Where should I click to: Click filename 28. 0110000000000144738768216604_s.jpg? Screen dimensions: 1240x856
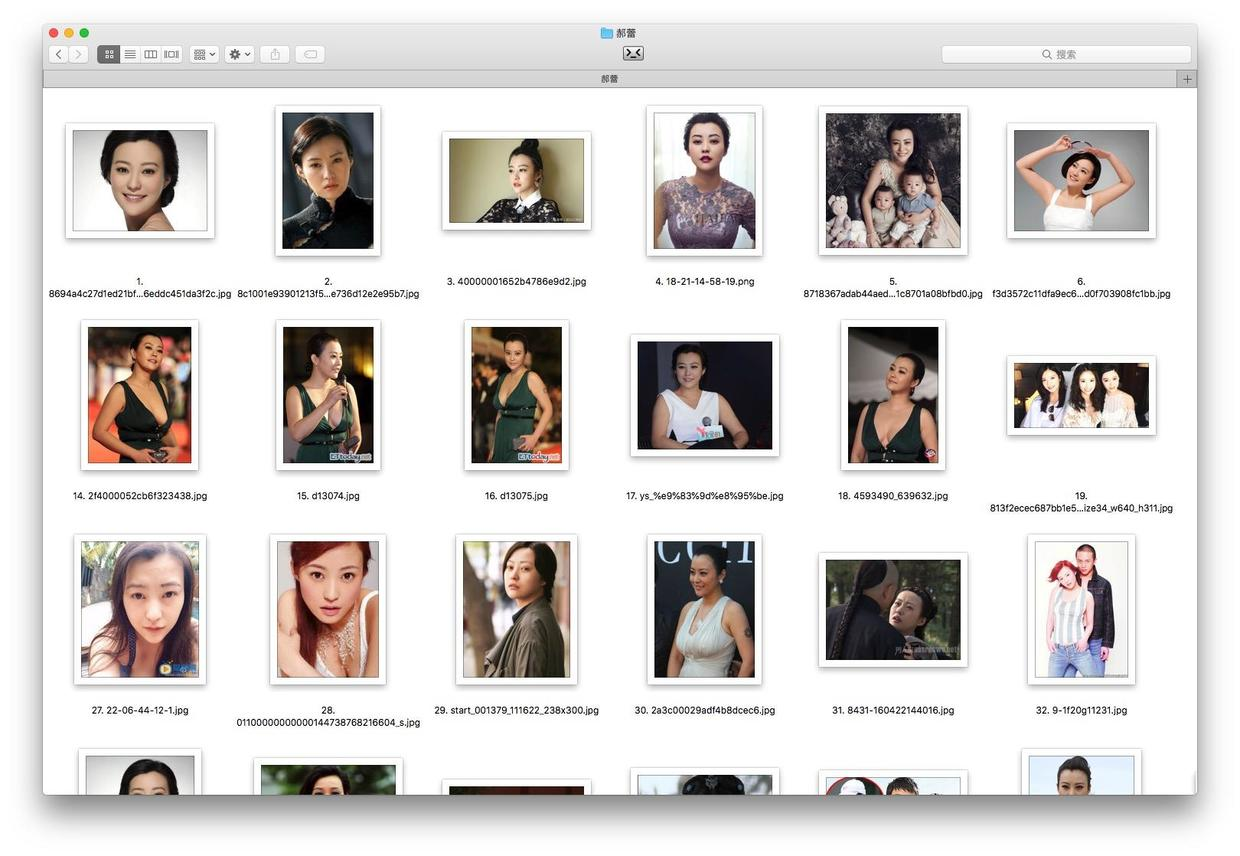pos(328,716)
